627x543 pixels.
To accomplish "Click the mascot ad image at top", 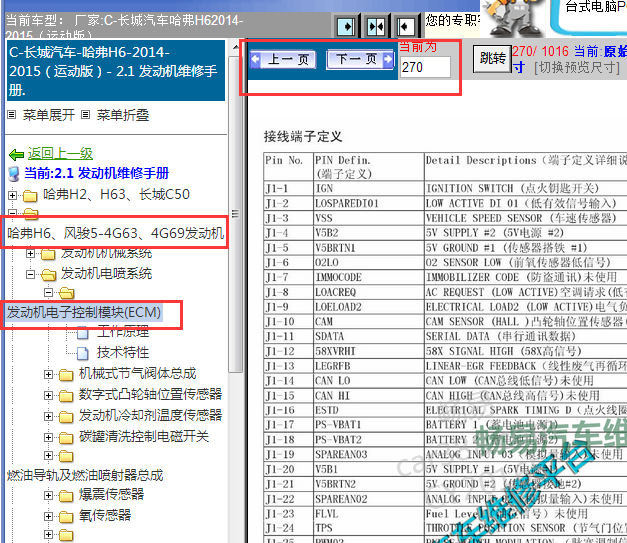I will 513,18.
